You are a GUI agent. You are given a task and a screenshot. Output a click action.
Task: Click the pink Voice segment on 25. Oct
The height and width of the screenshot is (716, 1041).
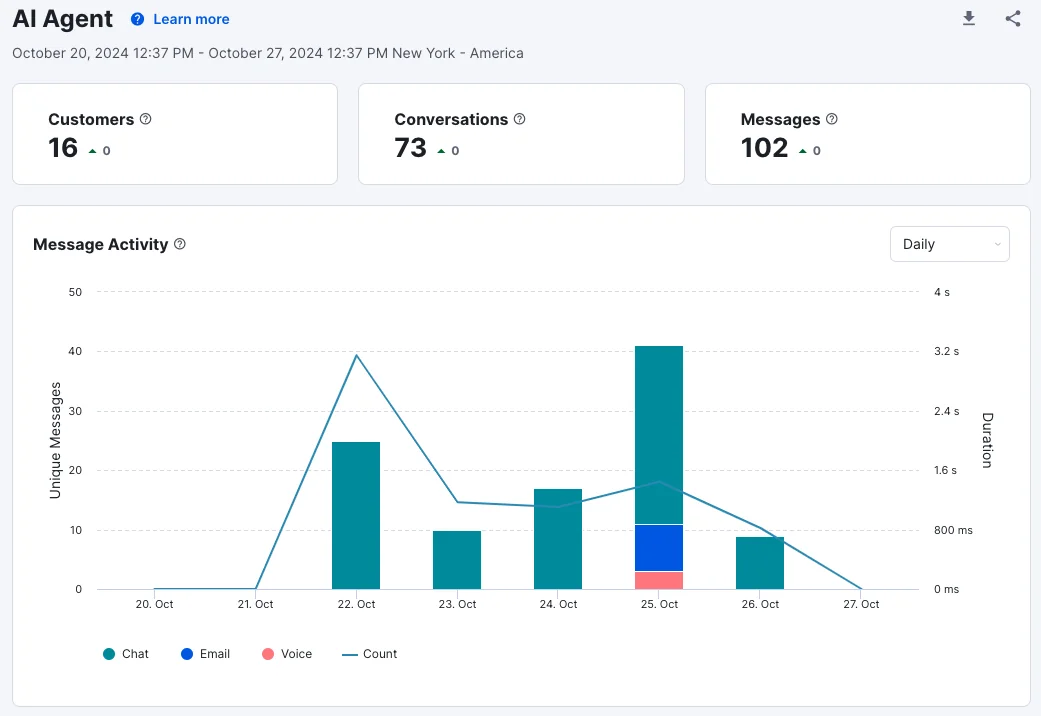point(659,581)
